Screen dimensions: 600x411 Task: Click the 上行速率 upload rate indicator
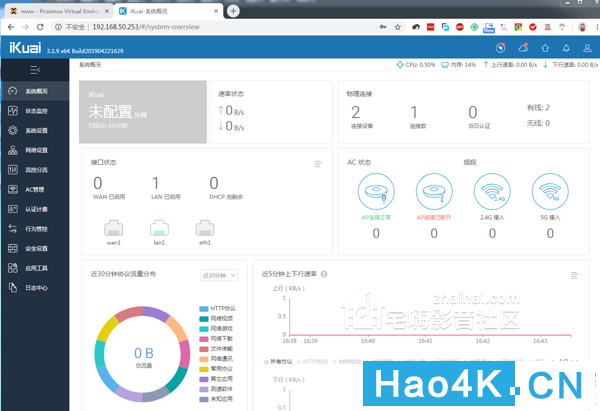click(x=510, y=65)
